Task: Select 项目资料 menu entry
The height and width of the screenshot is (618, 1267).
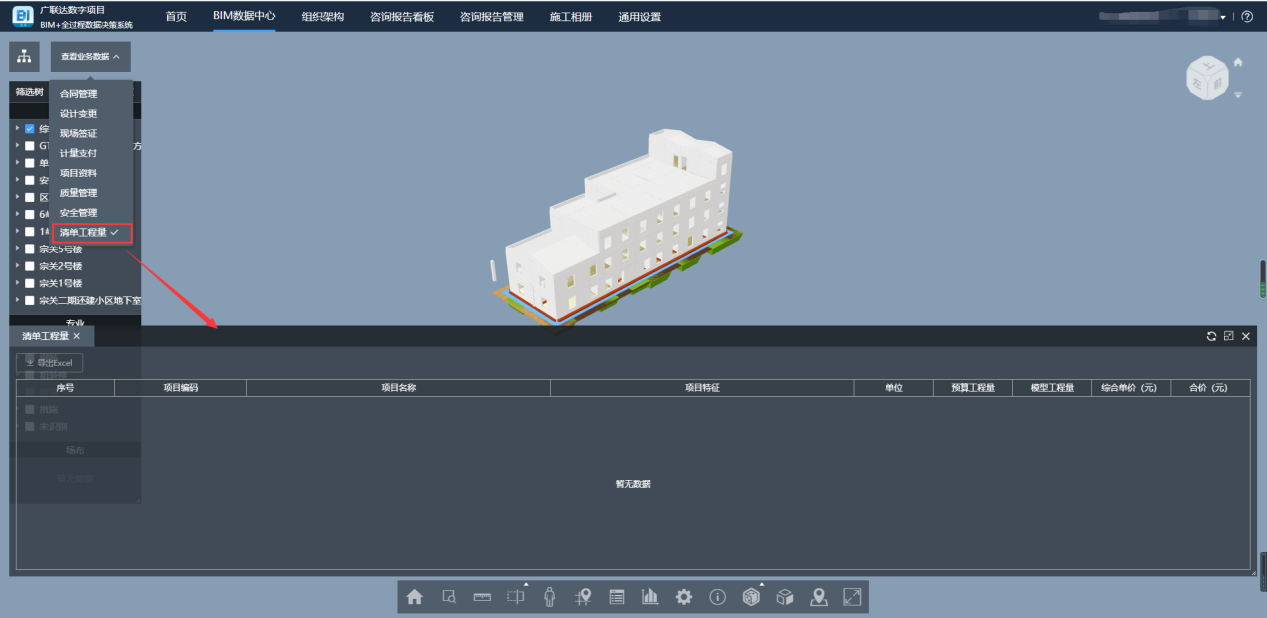Action: click(x=79, y=173)
